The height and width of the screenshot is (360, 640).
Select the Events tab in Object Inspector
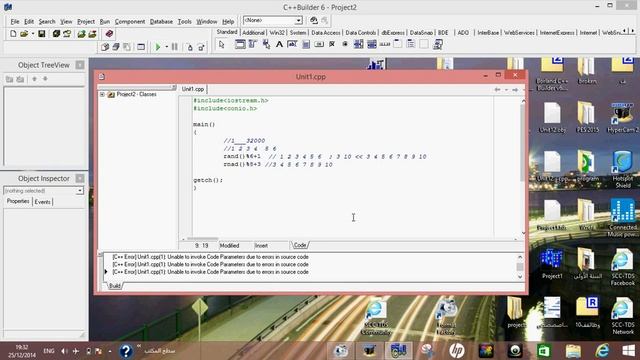pos(42,202)
